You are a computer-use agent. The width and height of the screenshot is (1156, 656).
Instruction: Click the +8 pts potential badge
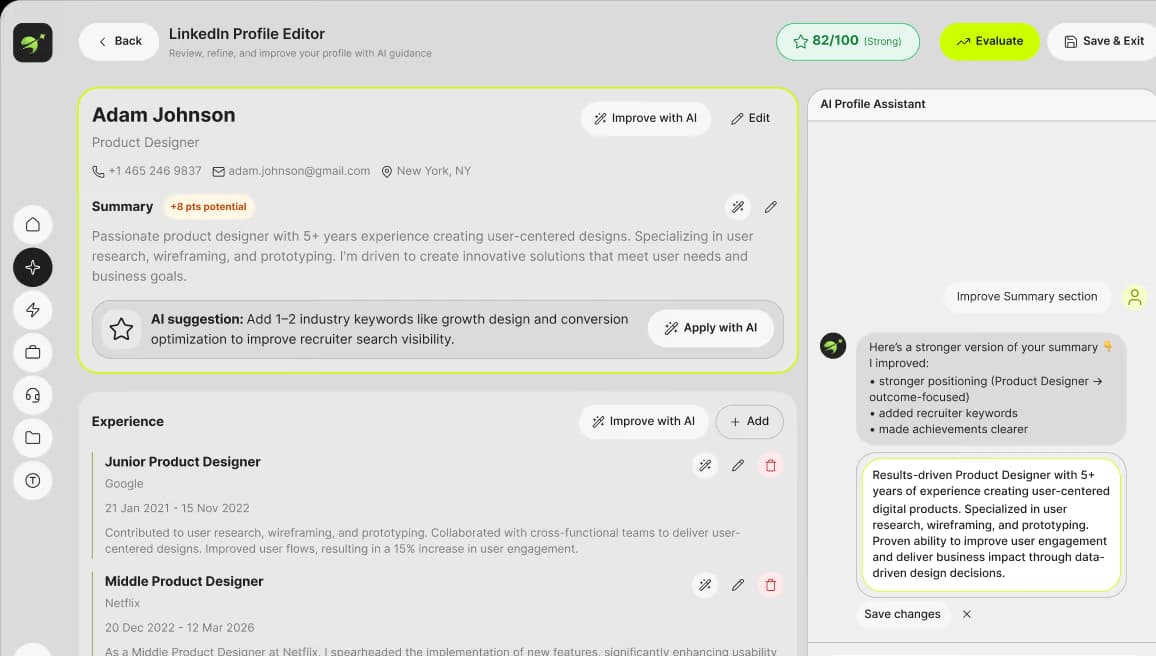pyautogui.click(x=209, y=206)
